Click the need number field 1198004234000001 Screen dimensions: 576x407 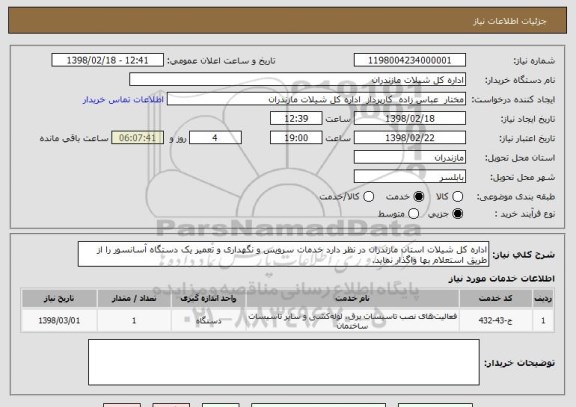pos(410,60)
